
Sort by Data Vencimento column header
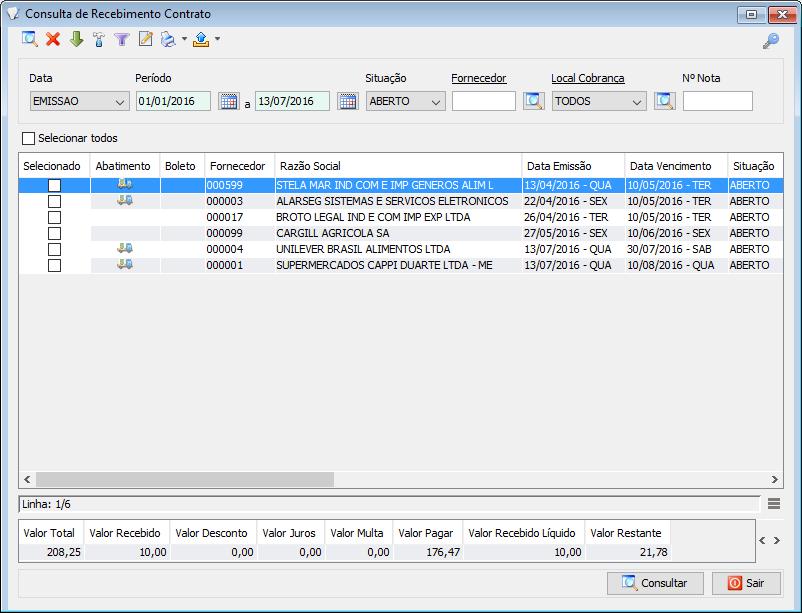[676, 166]
